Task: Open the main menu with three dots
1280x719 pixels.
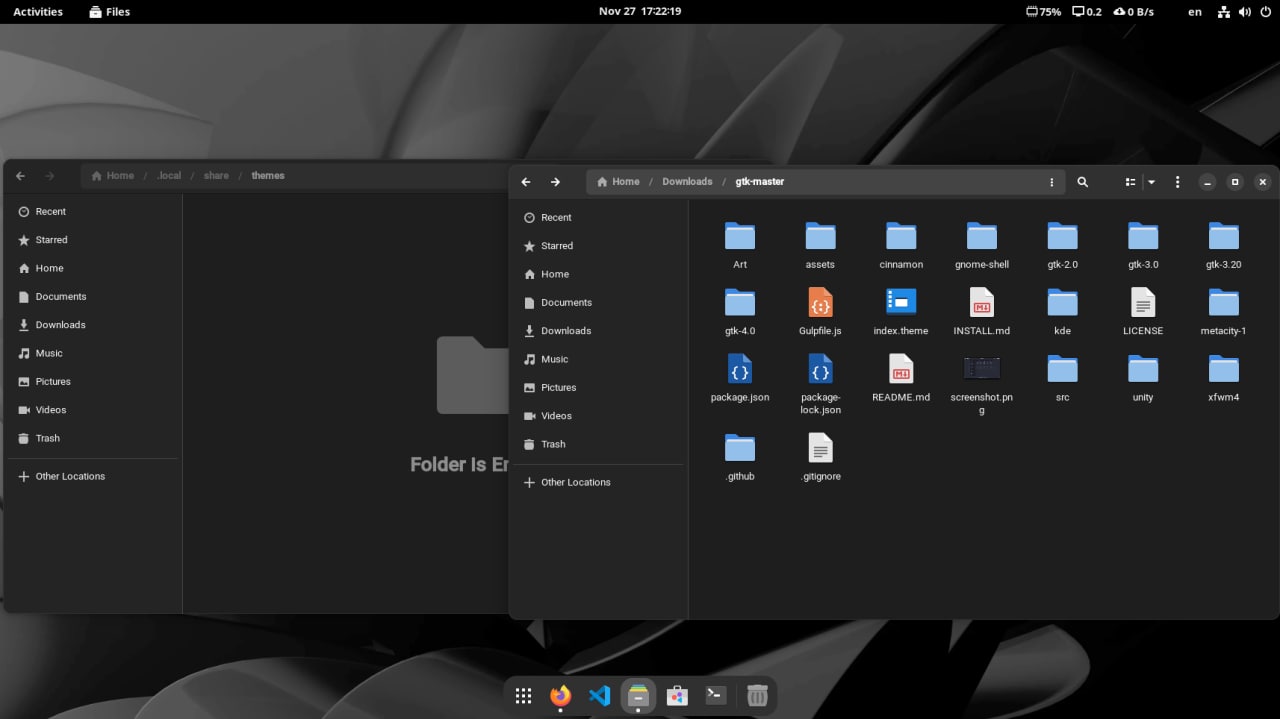Action: (1177, 182)
